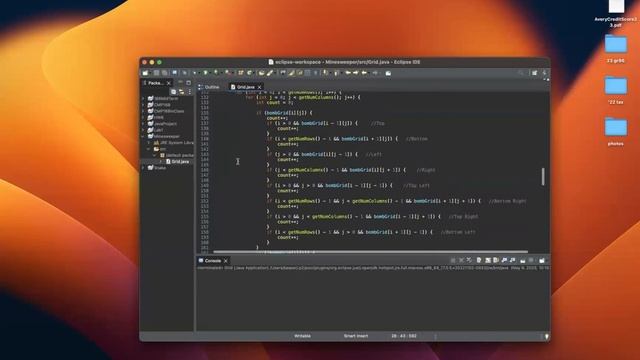Expand the Grid.java tree arrow

(x=161, y=162)
